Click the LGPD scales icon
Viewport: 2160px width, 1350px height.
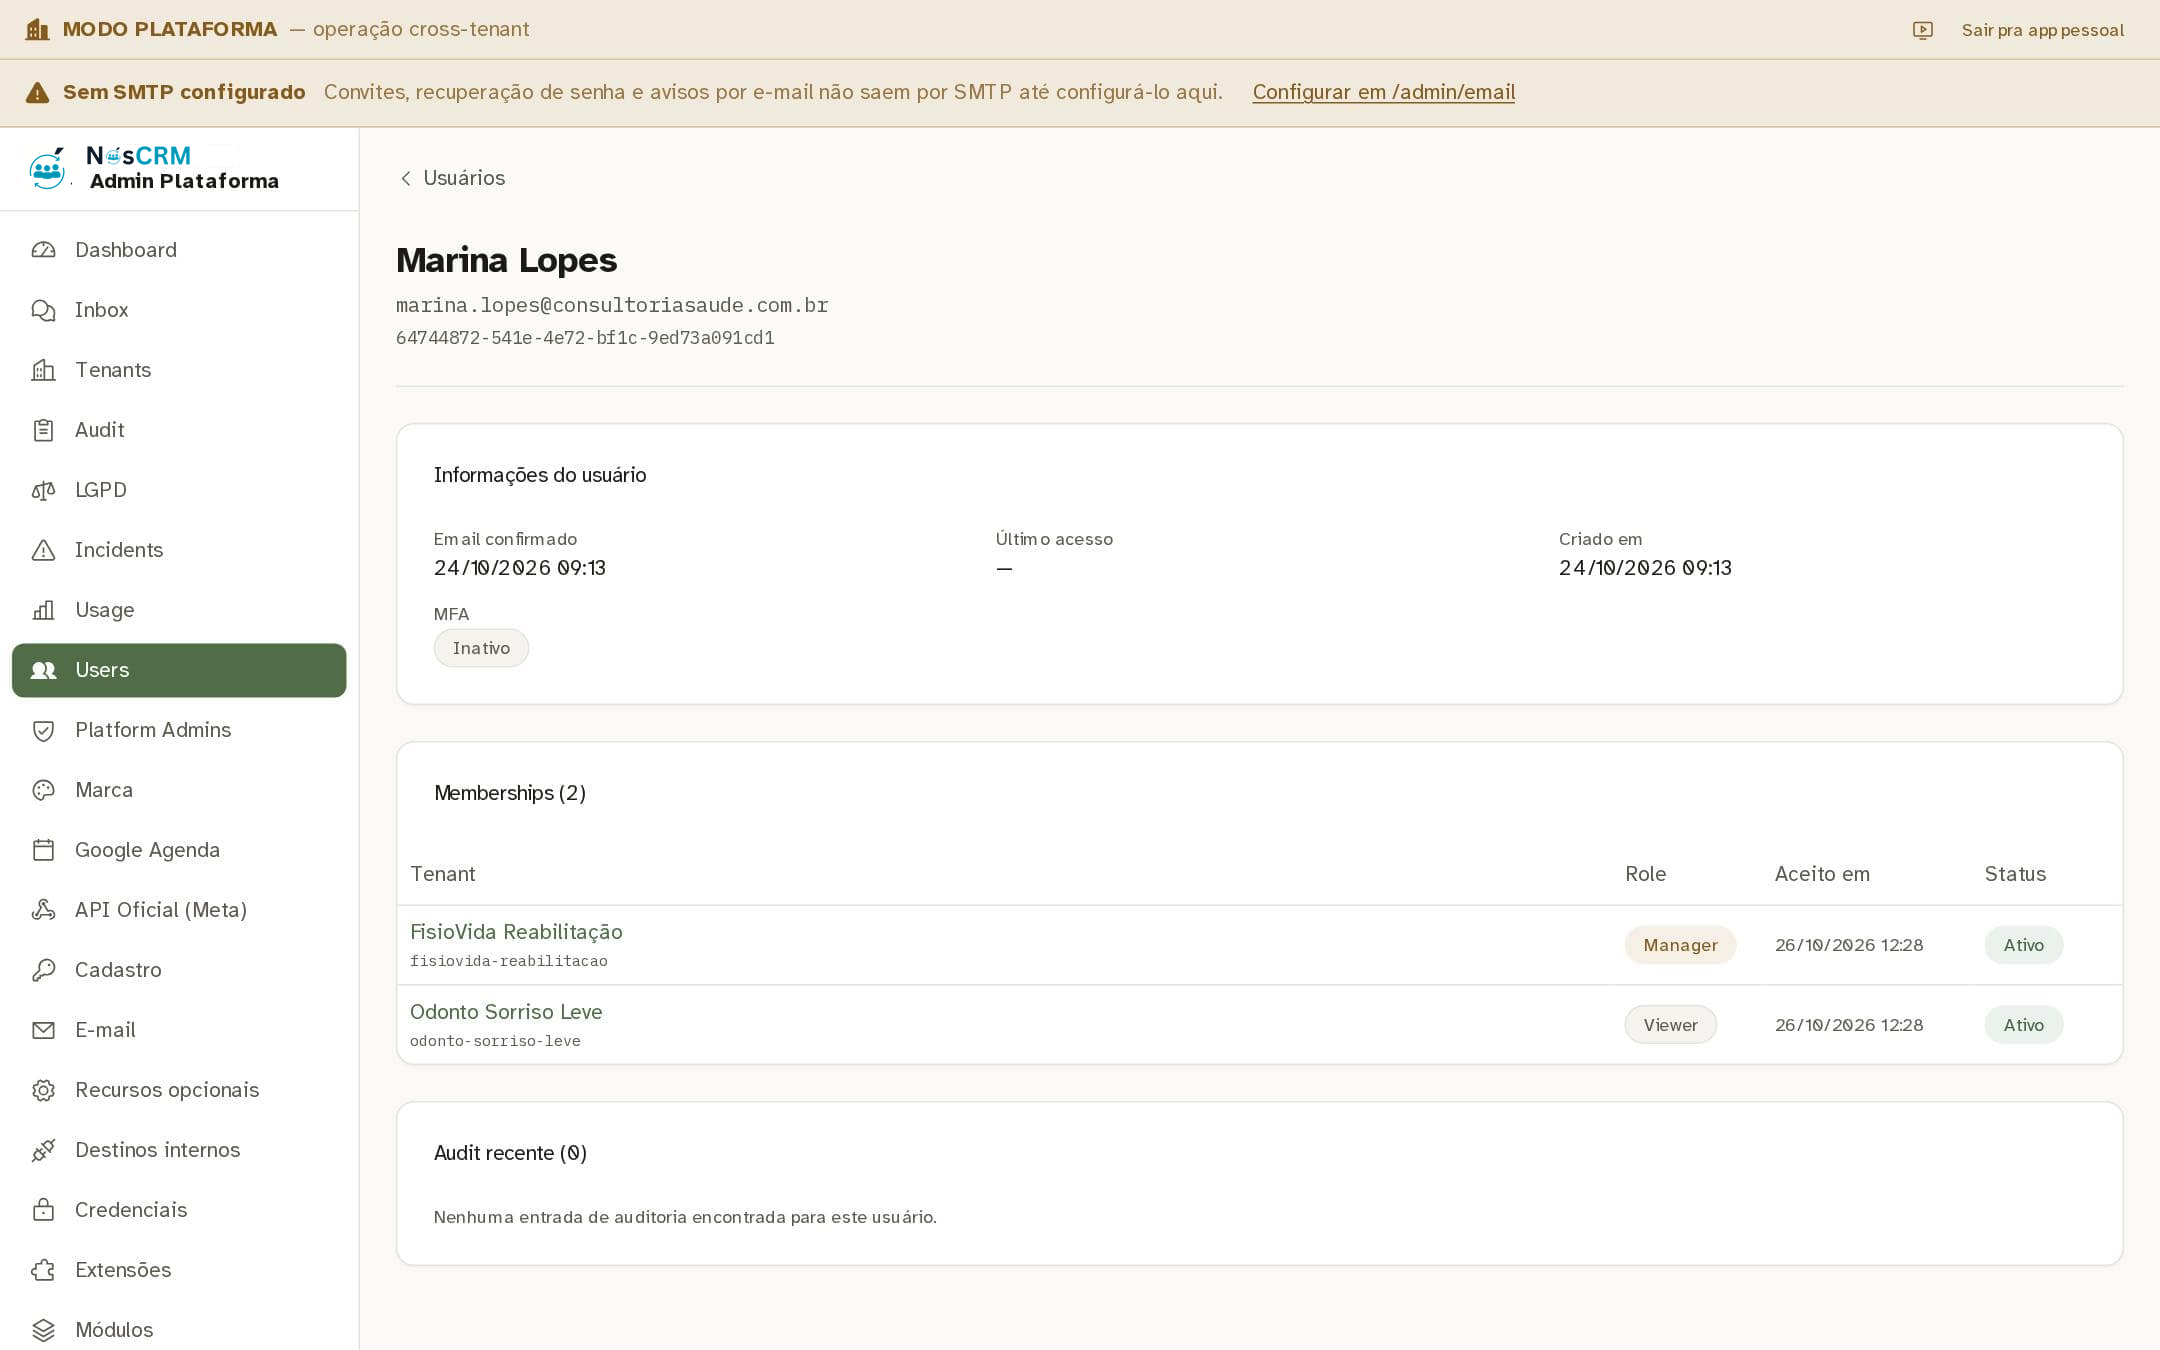point(43,490)
